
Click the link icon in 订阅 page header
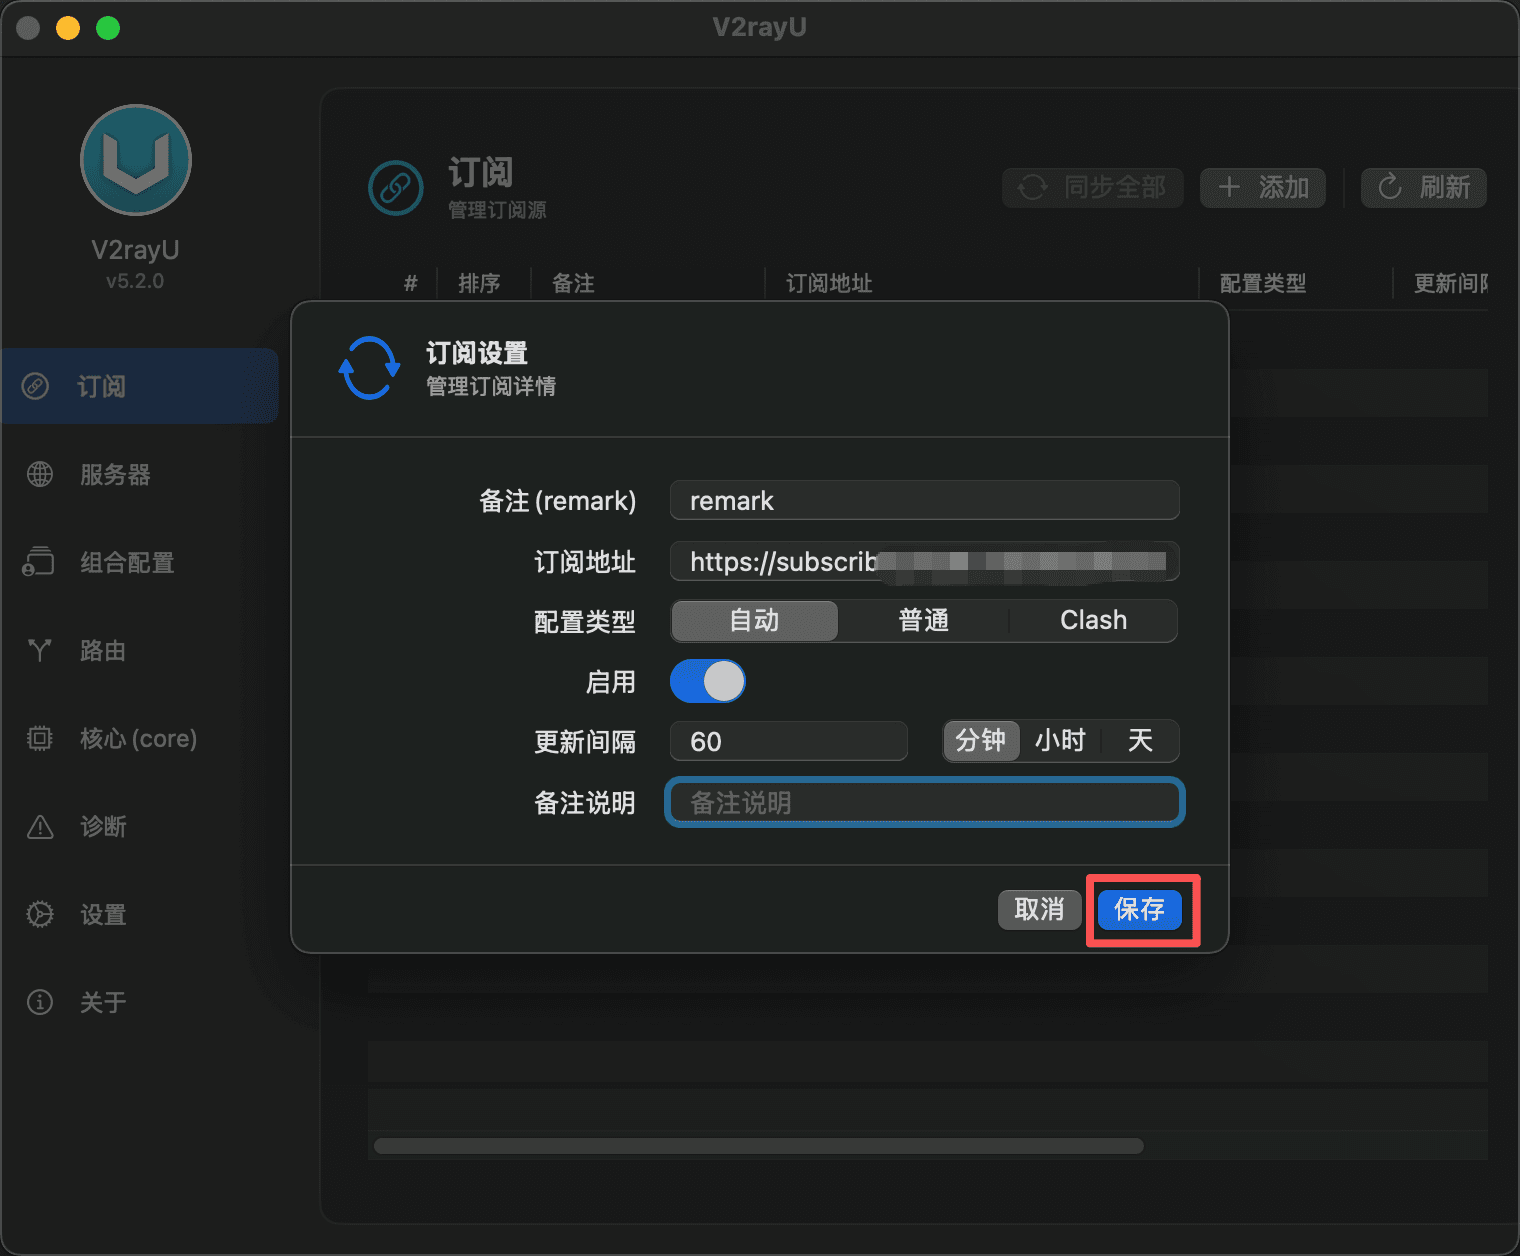[x=396, y=187]
